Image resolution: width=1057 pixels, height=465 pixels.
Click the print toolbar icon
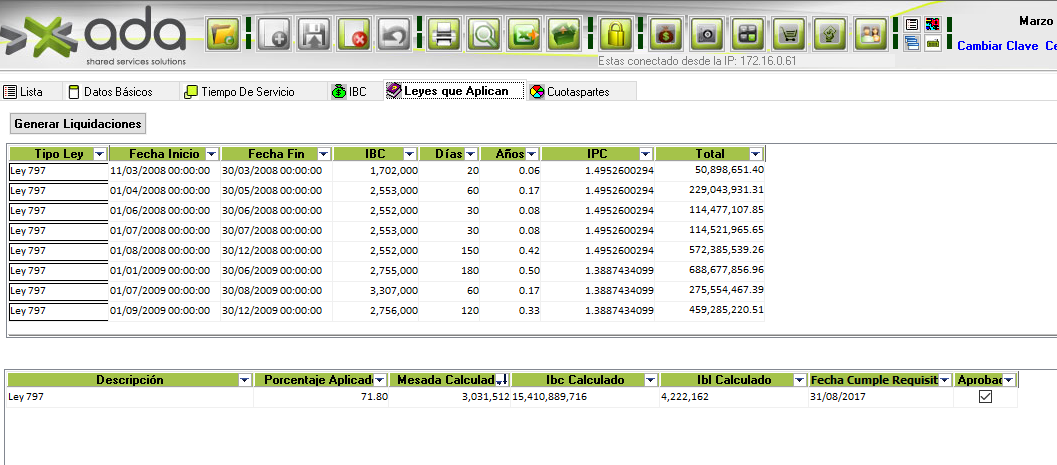point(444,35)
